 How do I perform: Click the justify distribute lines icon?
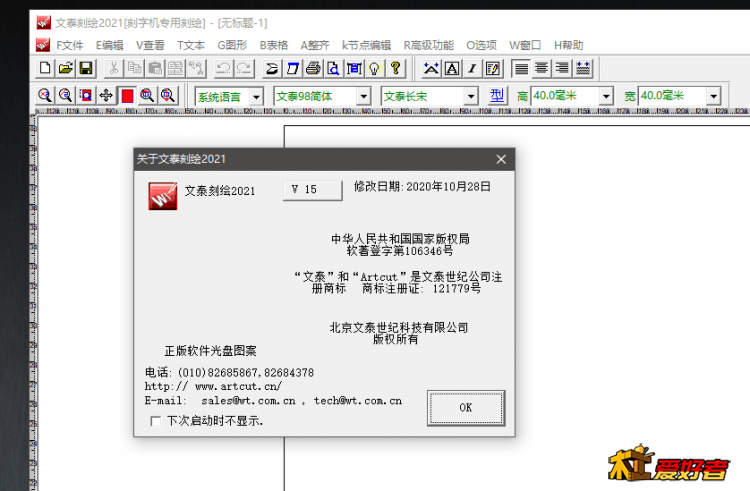[x=583, y=68]
